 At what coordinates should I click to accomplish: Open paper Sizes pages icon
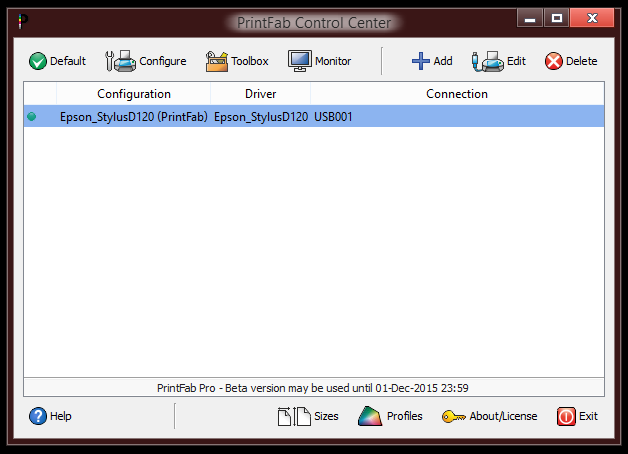(x=294, y=416)
